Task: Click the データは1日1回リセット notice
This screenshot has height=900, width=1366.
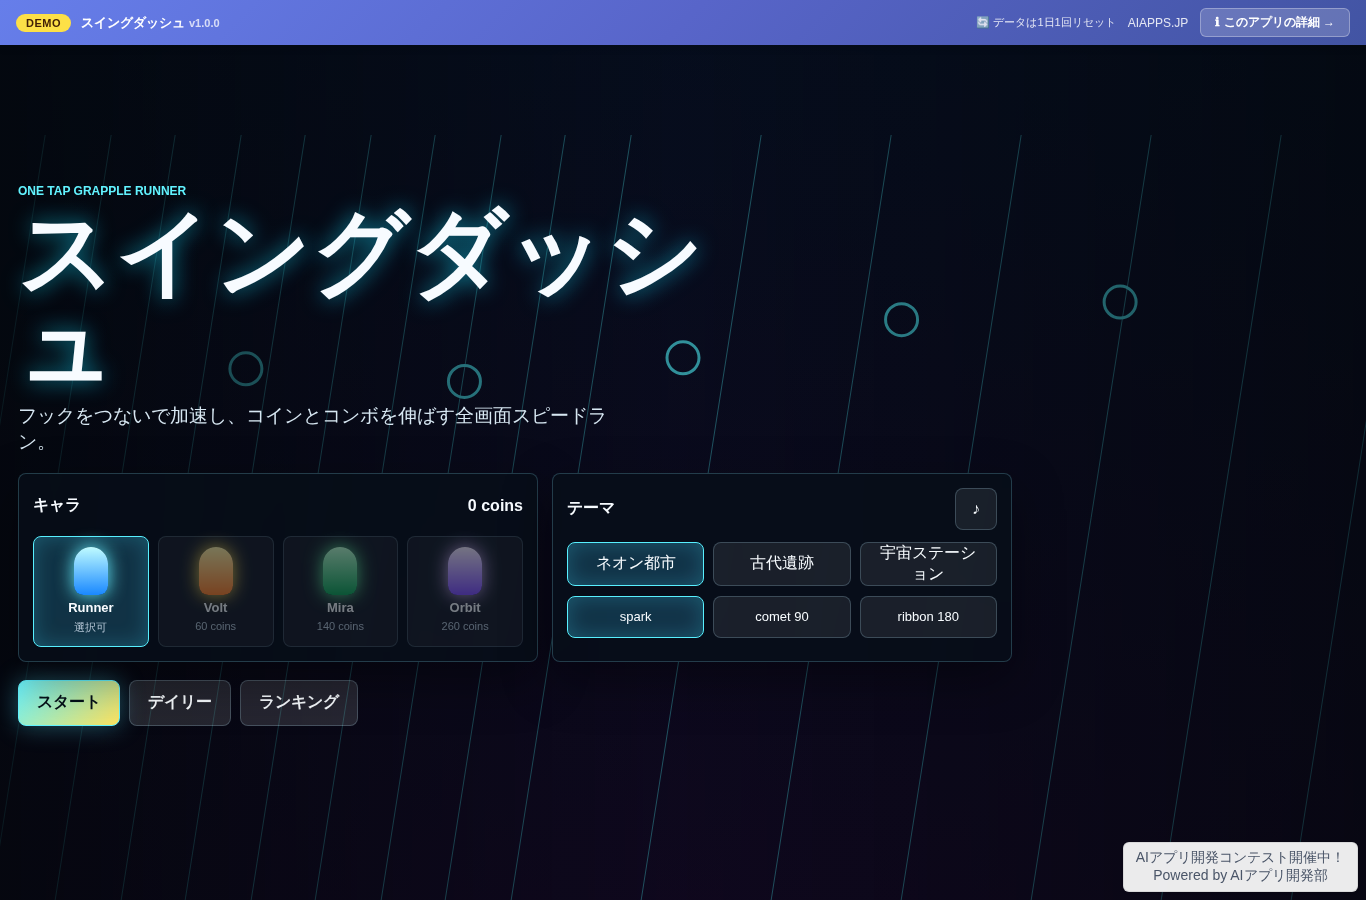Action: click(x=1045, y=23)
